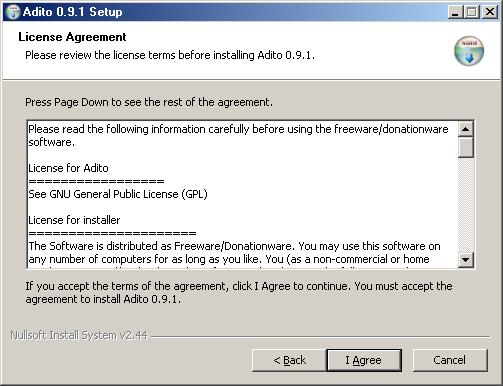Click the I Agree button
503x386 pixels.
364,360
